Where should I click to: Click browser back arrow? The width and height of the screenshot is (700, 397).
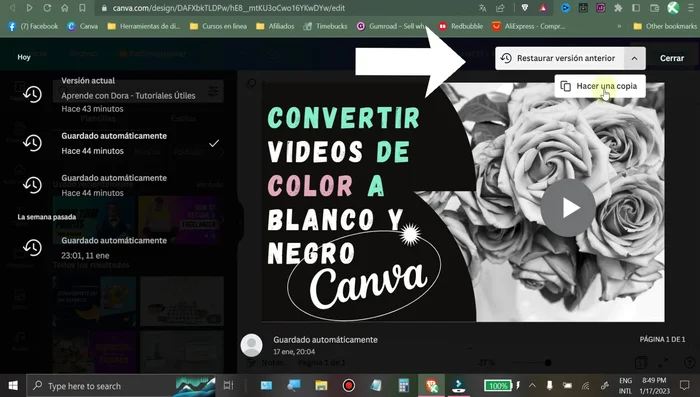point(12,8)
